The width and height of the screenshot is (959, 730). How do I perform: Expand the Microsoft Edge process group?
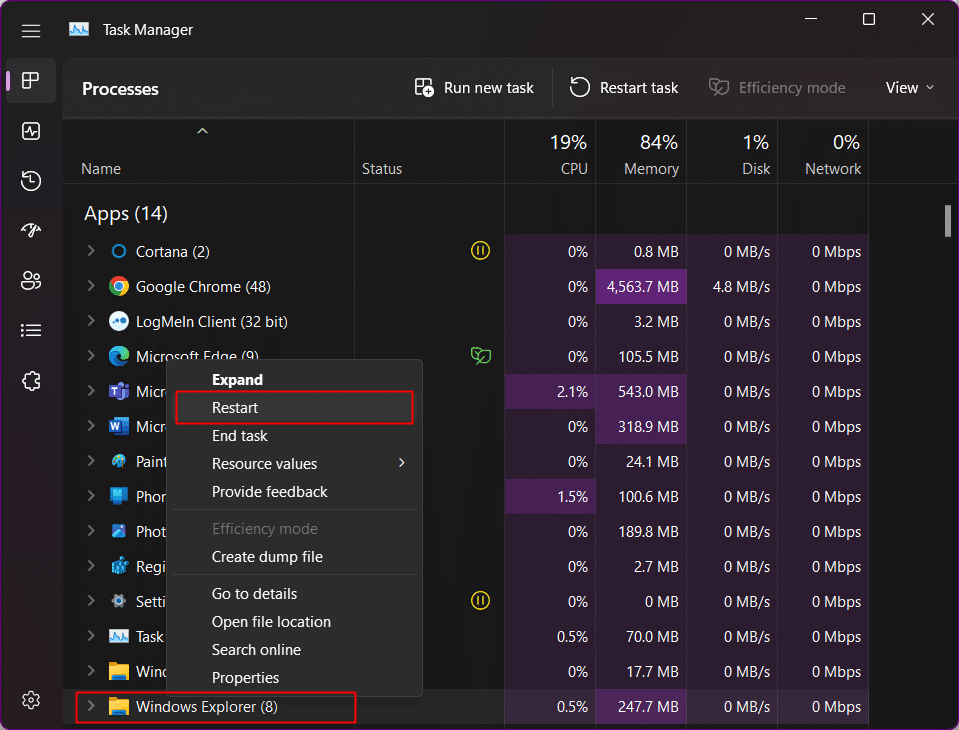pyautogui.click(x=91, y=355)
